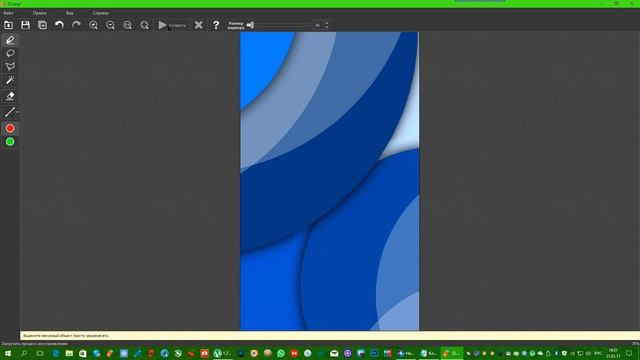
Task: Run the erase process with play button
Action: (x=172, y=25)
